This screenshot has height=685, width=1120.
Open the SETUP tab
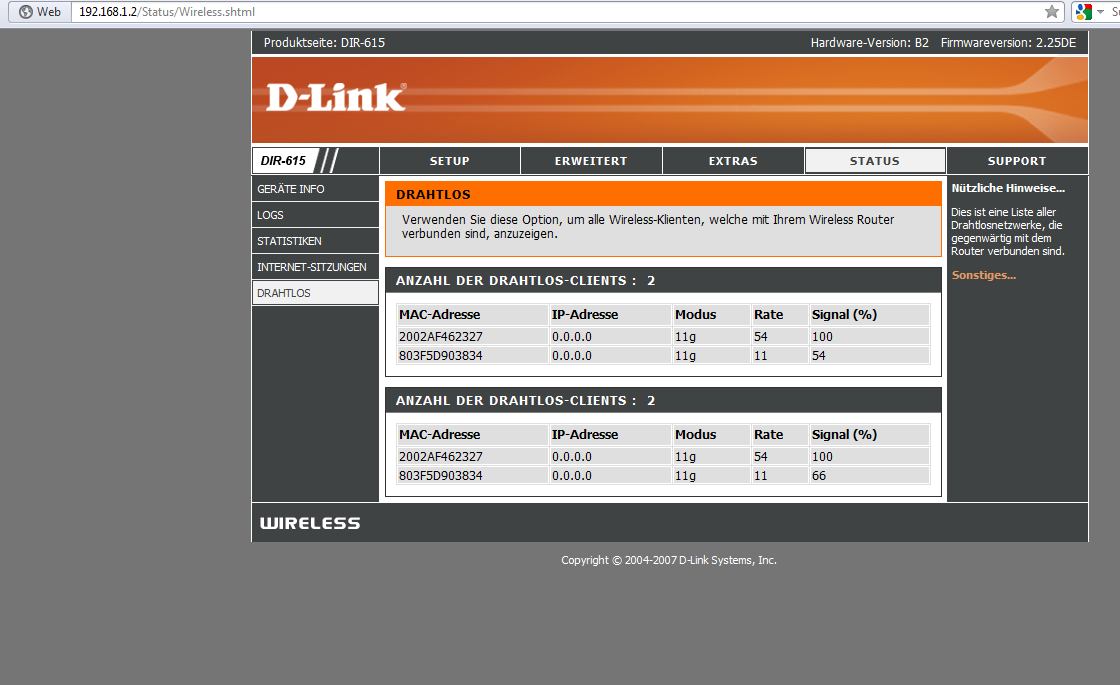[x=449, y=161]
